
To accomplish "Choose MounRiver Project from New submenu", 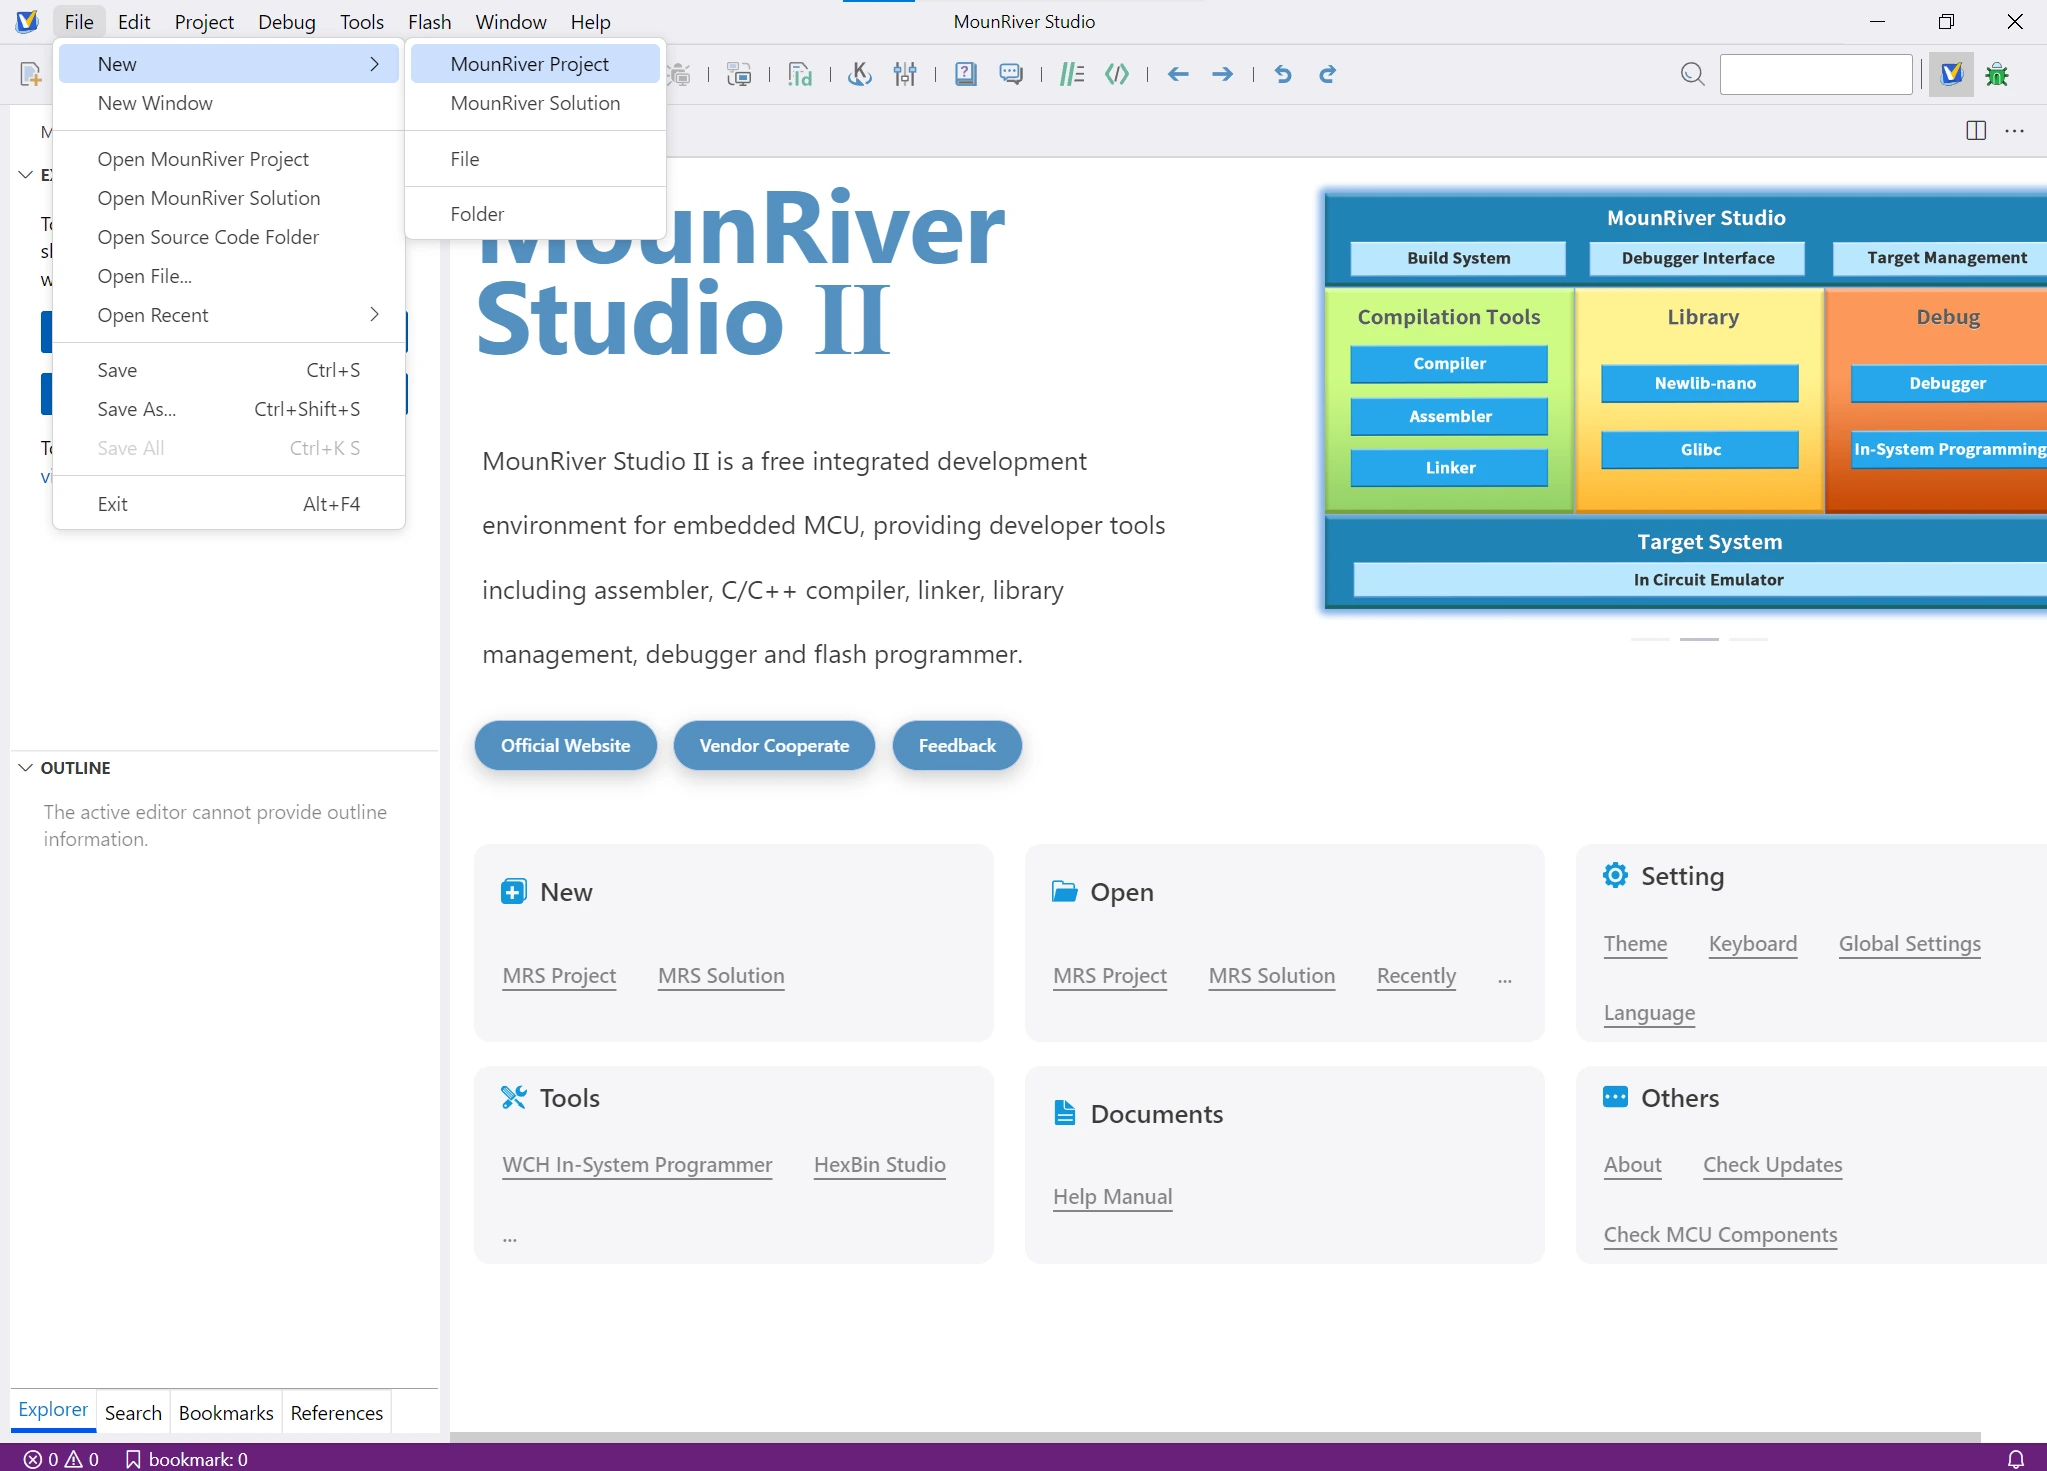I will pyautogui.click(x=535, y=64).
